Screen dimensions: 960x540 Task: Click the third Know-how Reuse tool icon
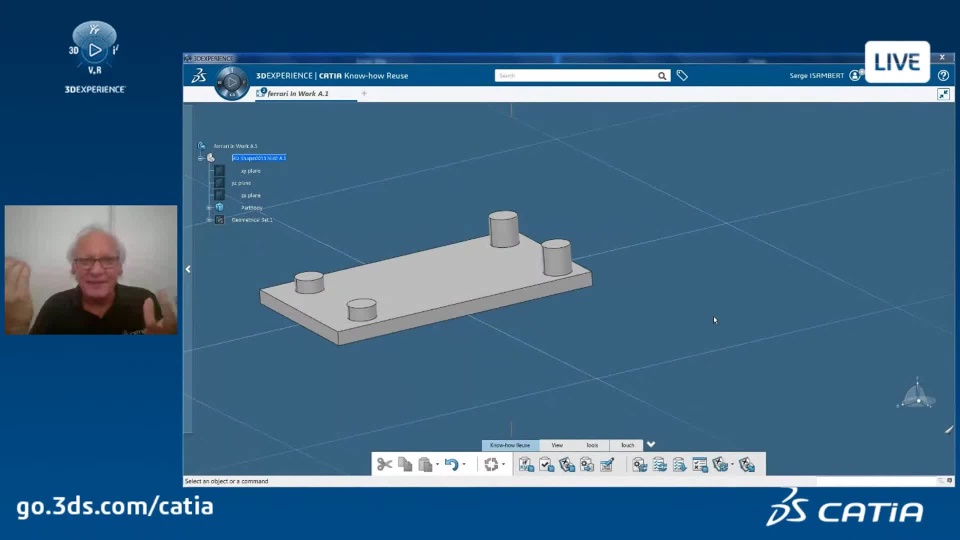coord(566,465)
